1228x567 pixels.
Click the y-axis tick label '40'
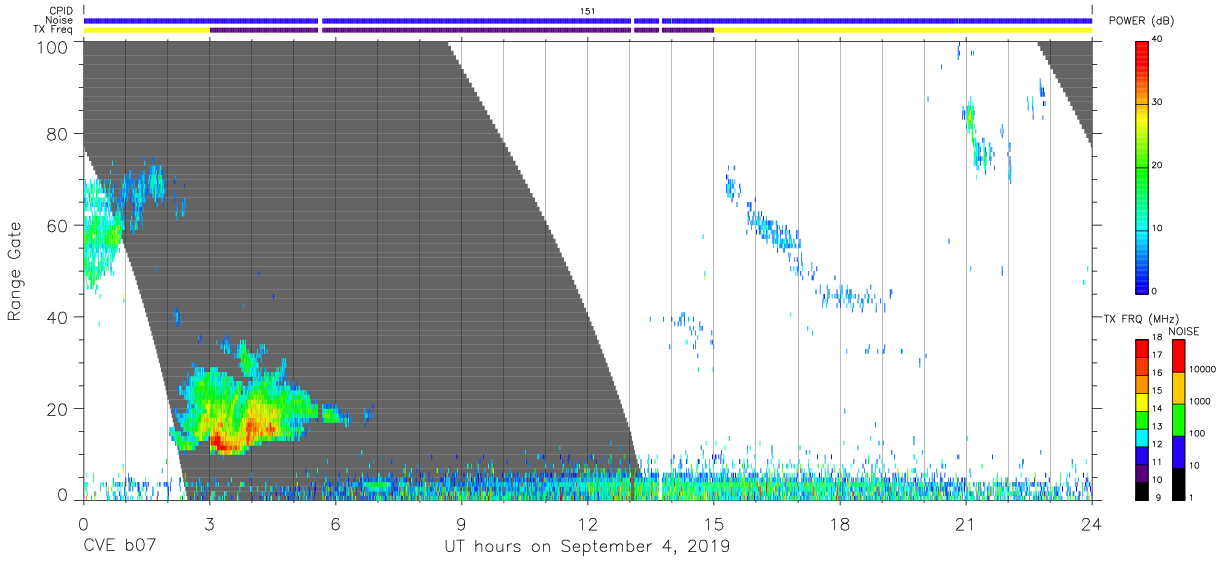(56, 317)
